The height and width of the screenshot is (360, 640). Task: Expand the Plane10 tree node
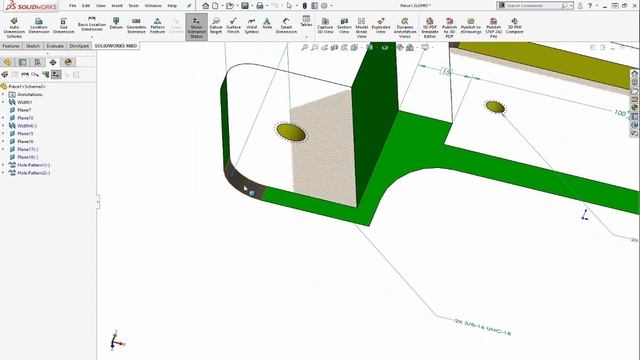3,118
